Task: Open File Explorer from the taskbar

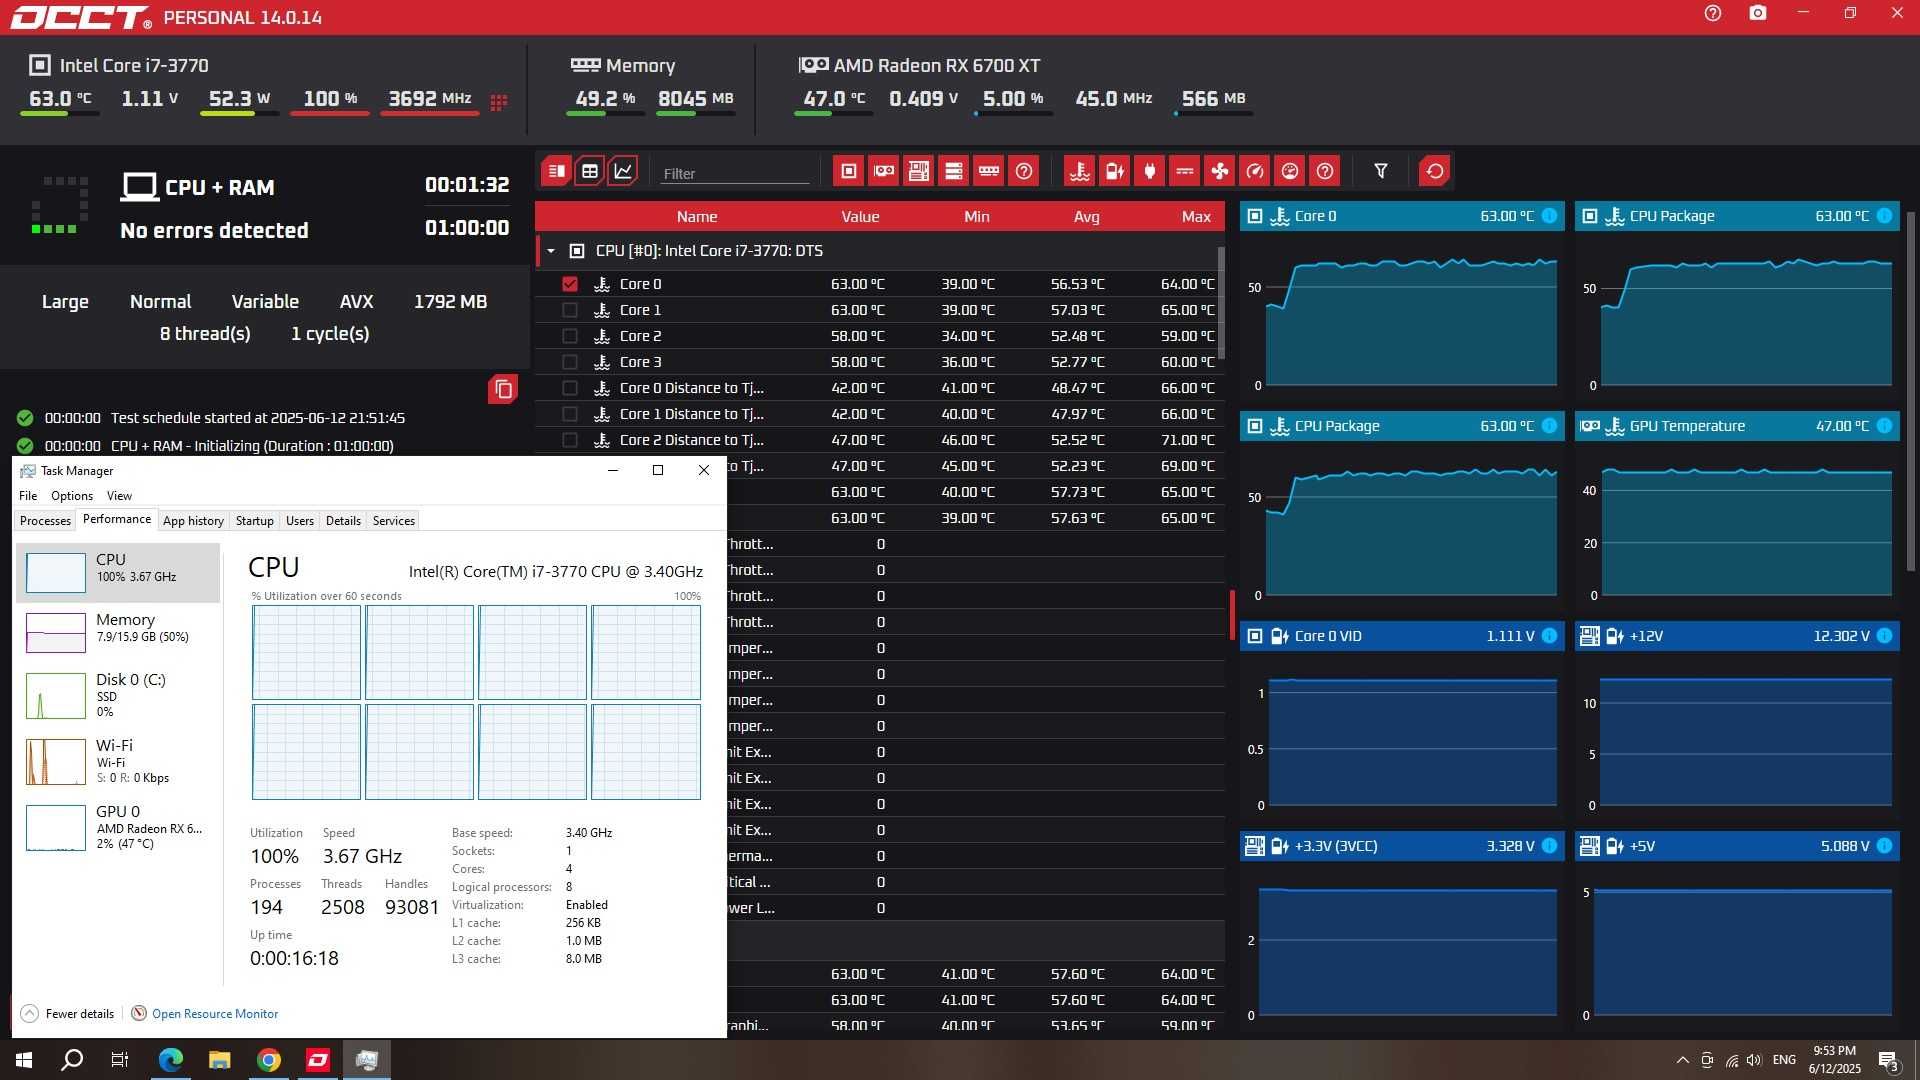Action: pos(219,1060)
